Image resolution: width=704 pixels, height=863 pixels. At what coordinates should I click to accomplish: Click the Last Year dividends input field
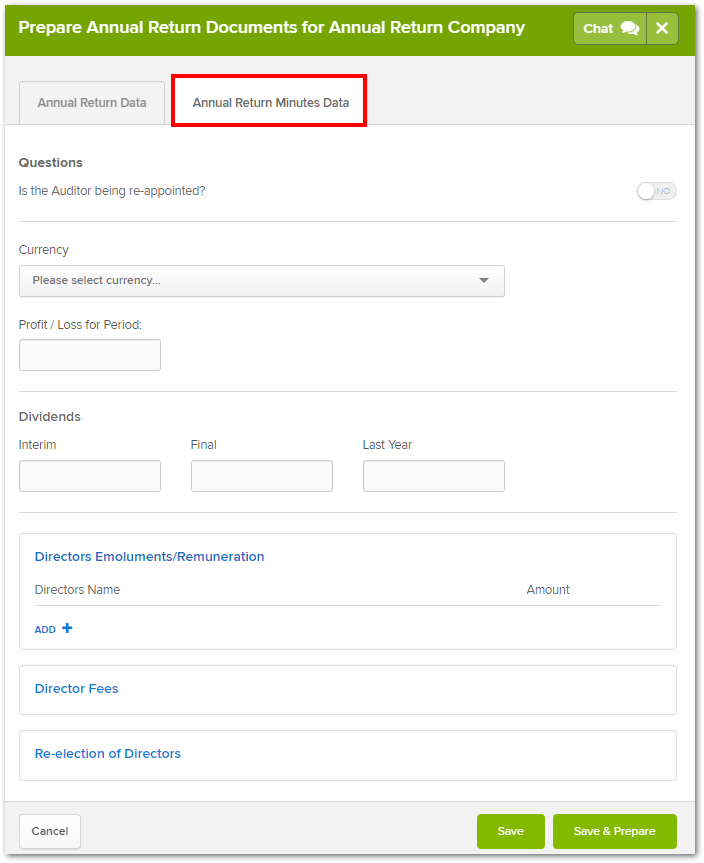click(x=434, y=476)
